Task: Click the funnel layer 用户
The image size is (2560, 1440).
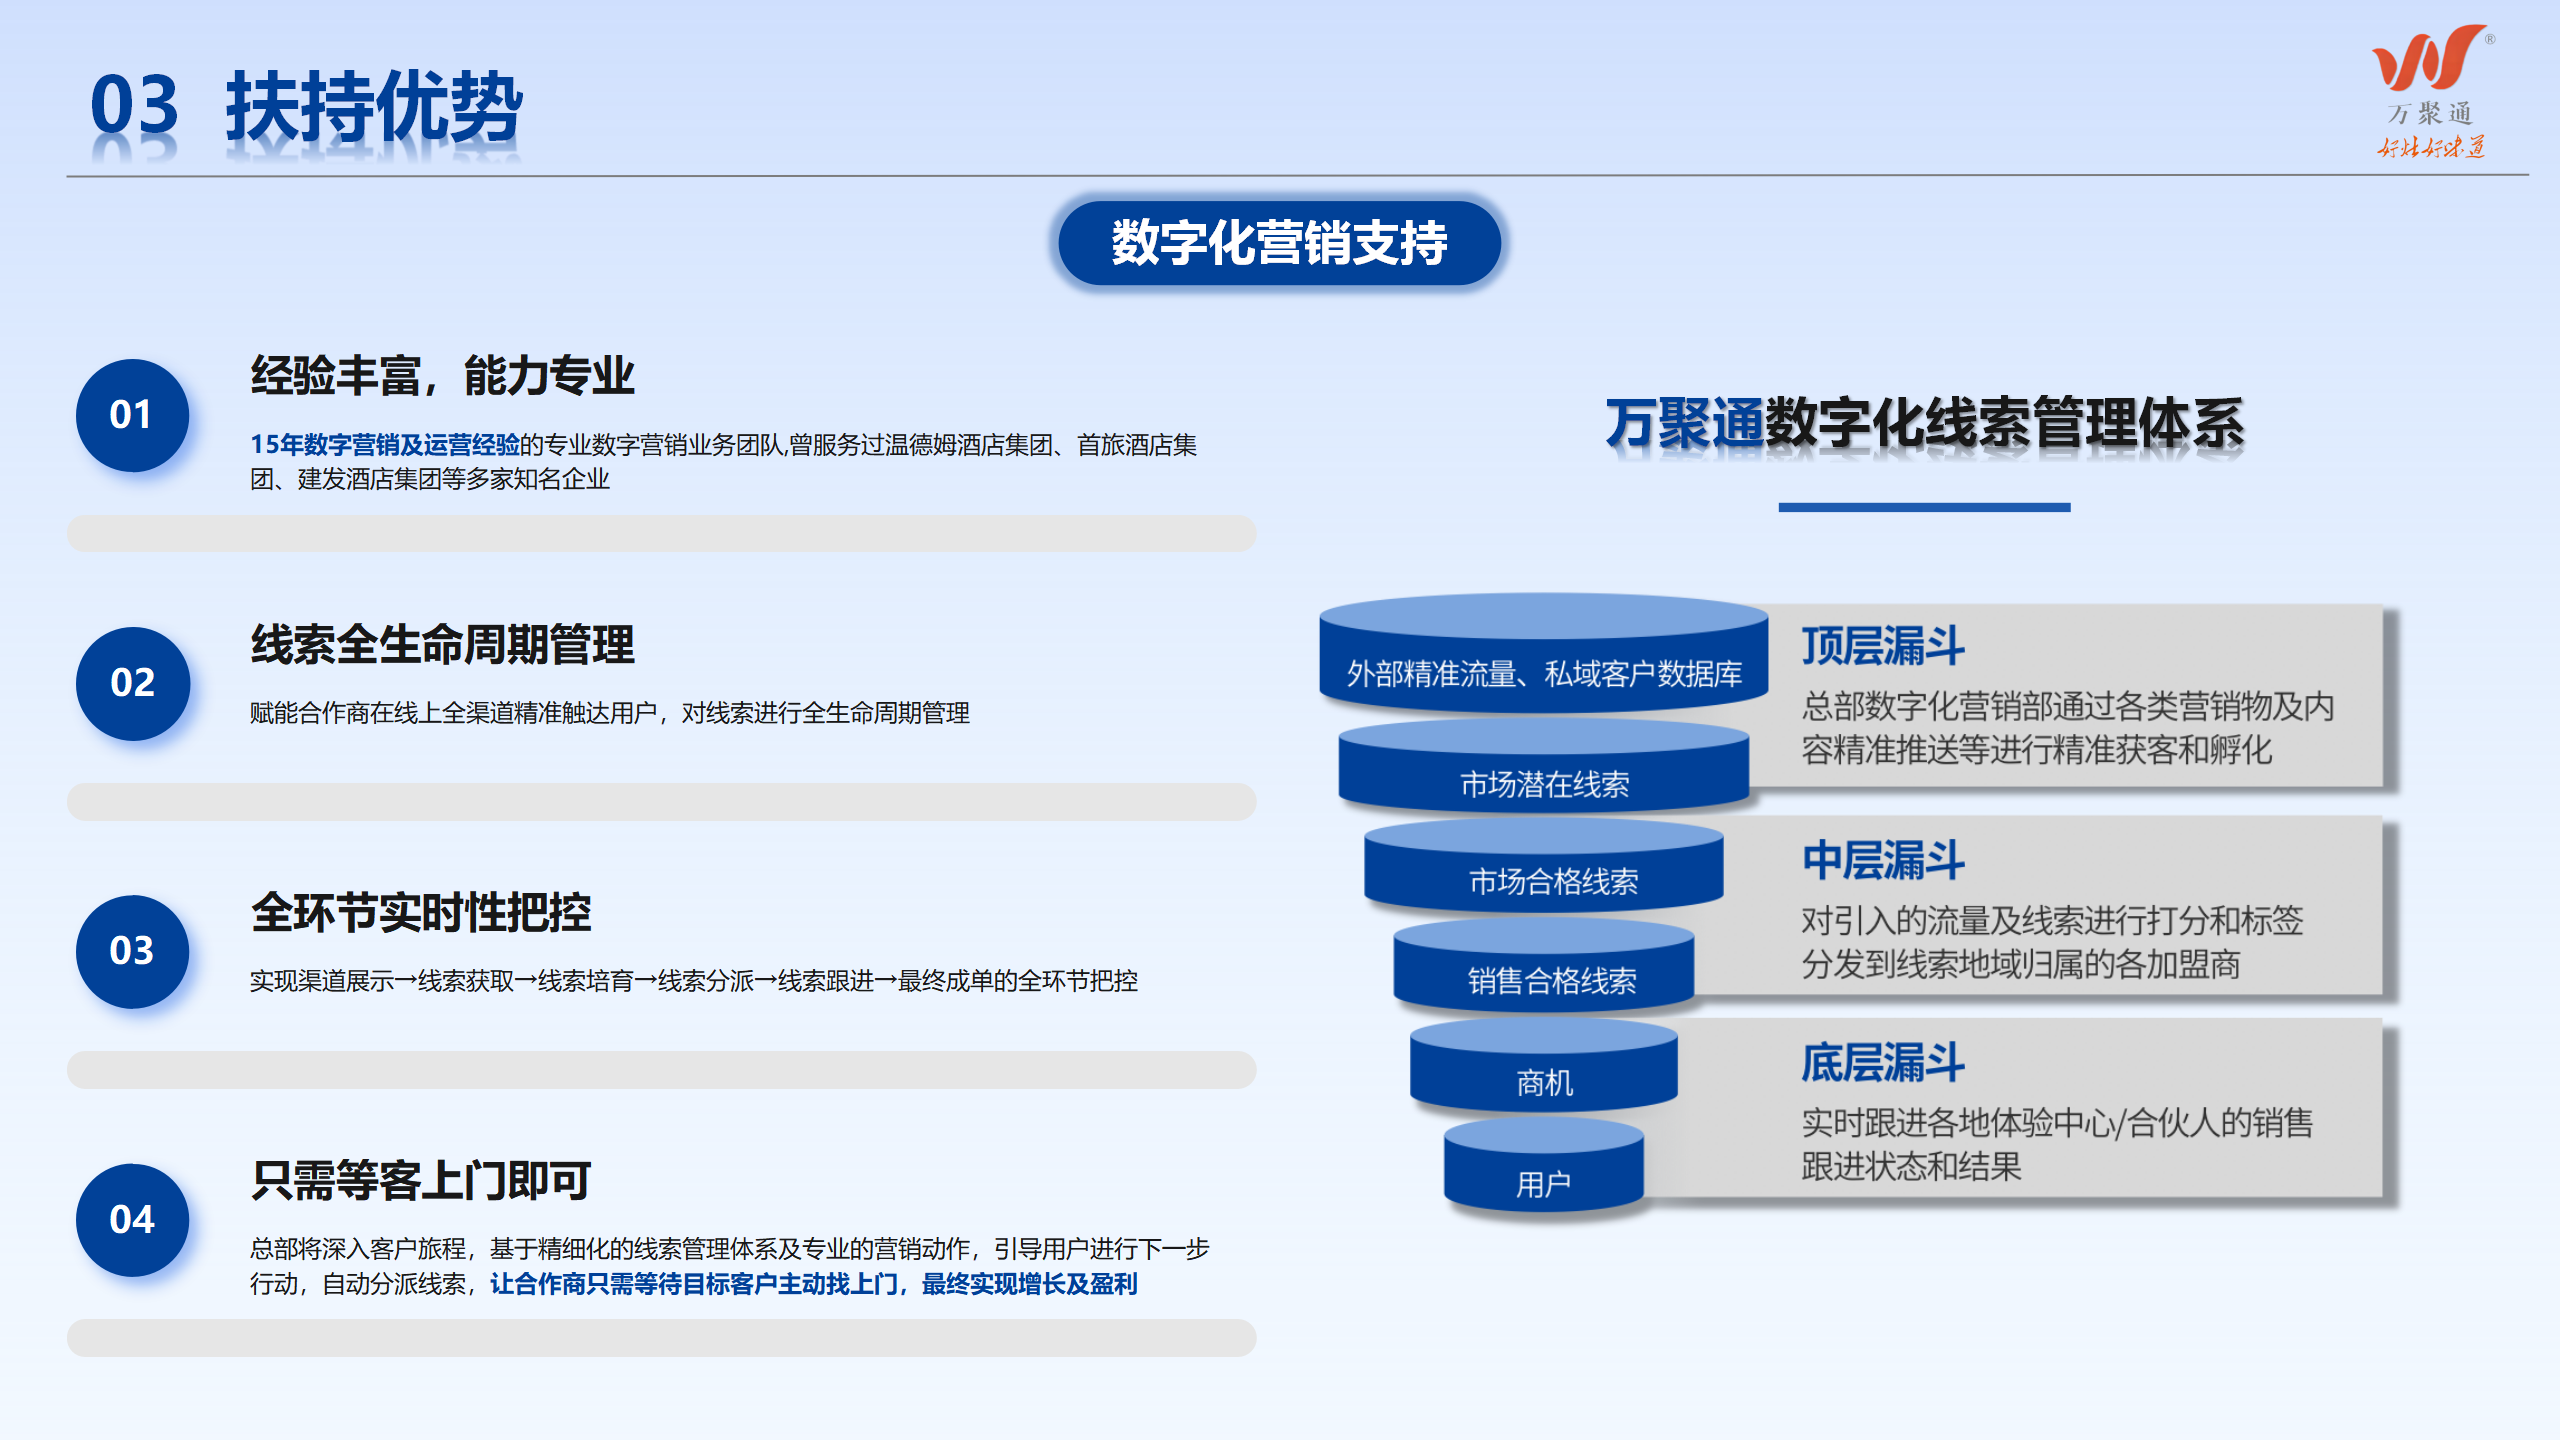Action: 1544,1166
